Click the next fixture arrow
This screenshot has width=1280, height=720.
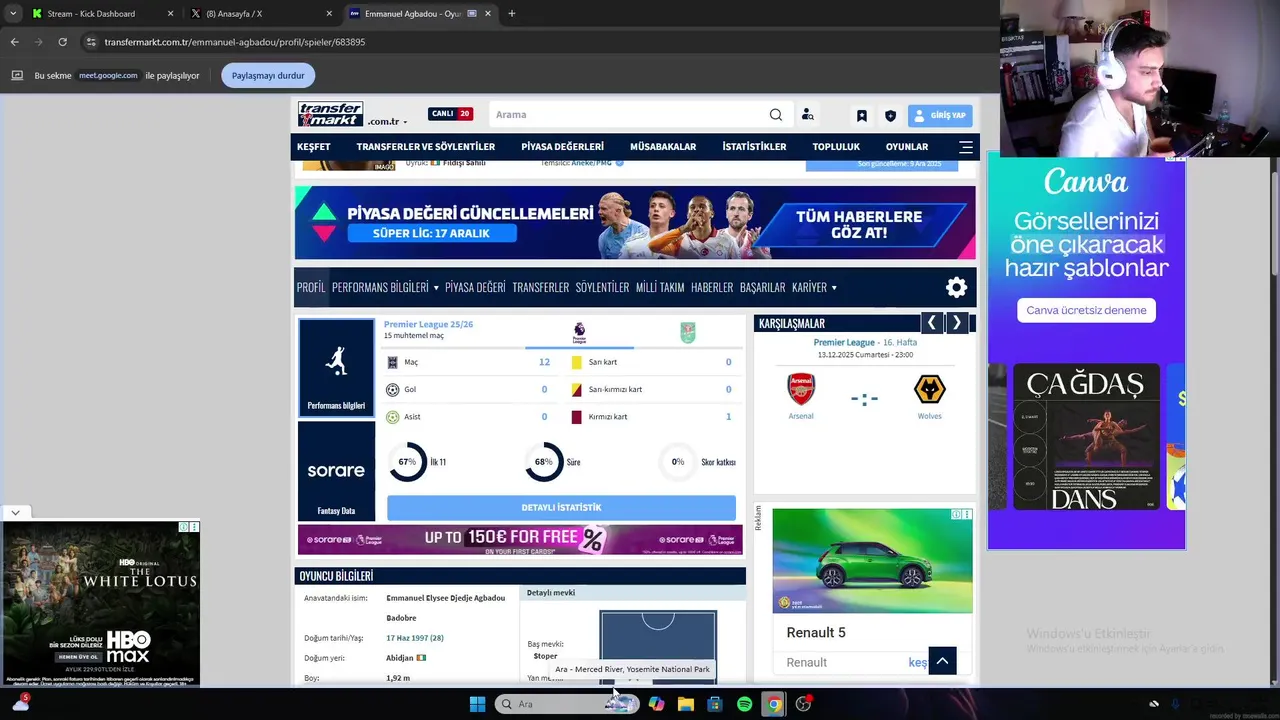pos(956,323)
